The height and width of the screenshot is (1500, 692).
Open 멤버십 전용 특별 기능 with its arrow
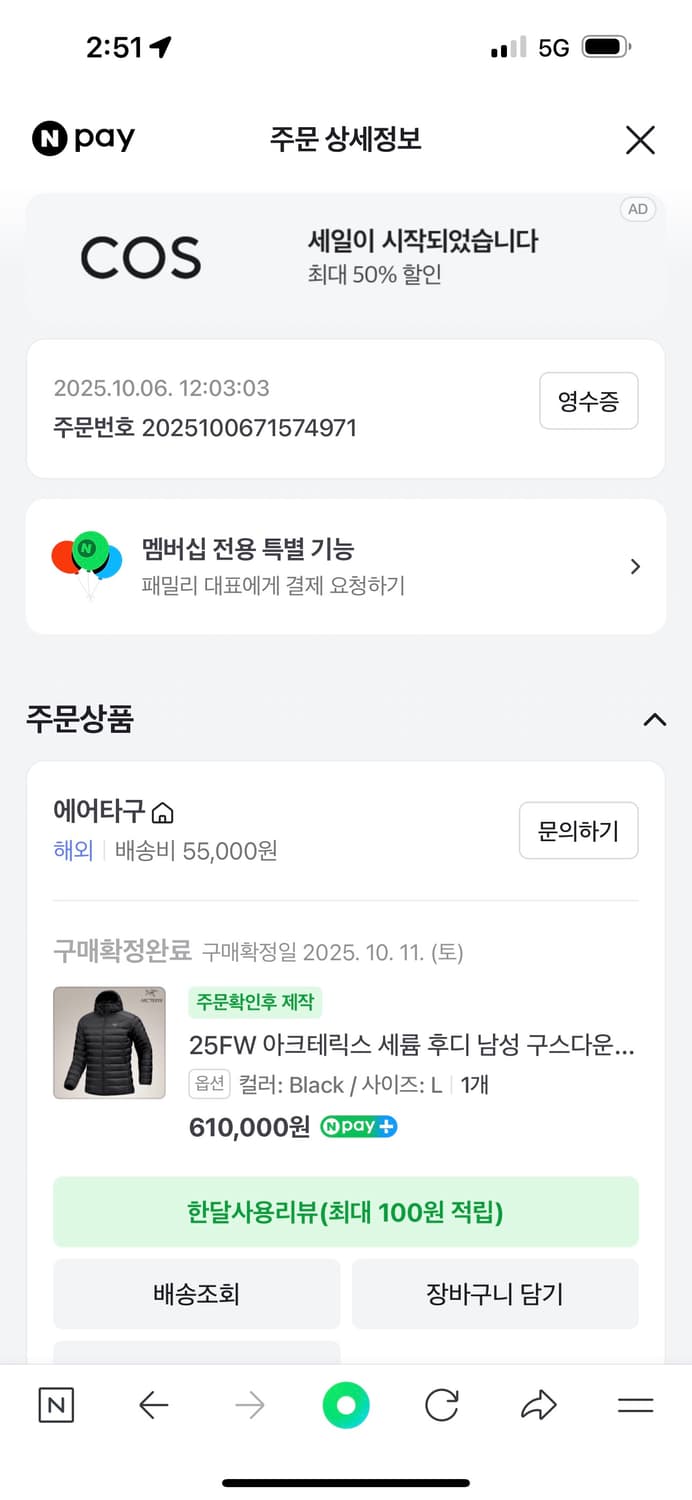click(x=635, y=566)
